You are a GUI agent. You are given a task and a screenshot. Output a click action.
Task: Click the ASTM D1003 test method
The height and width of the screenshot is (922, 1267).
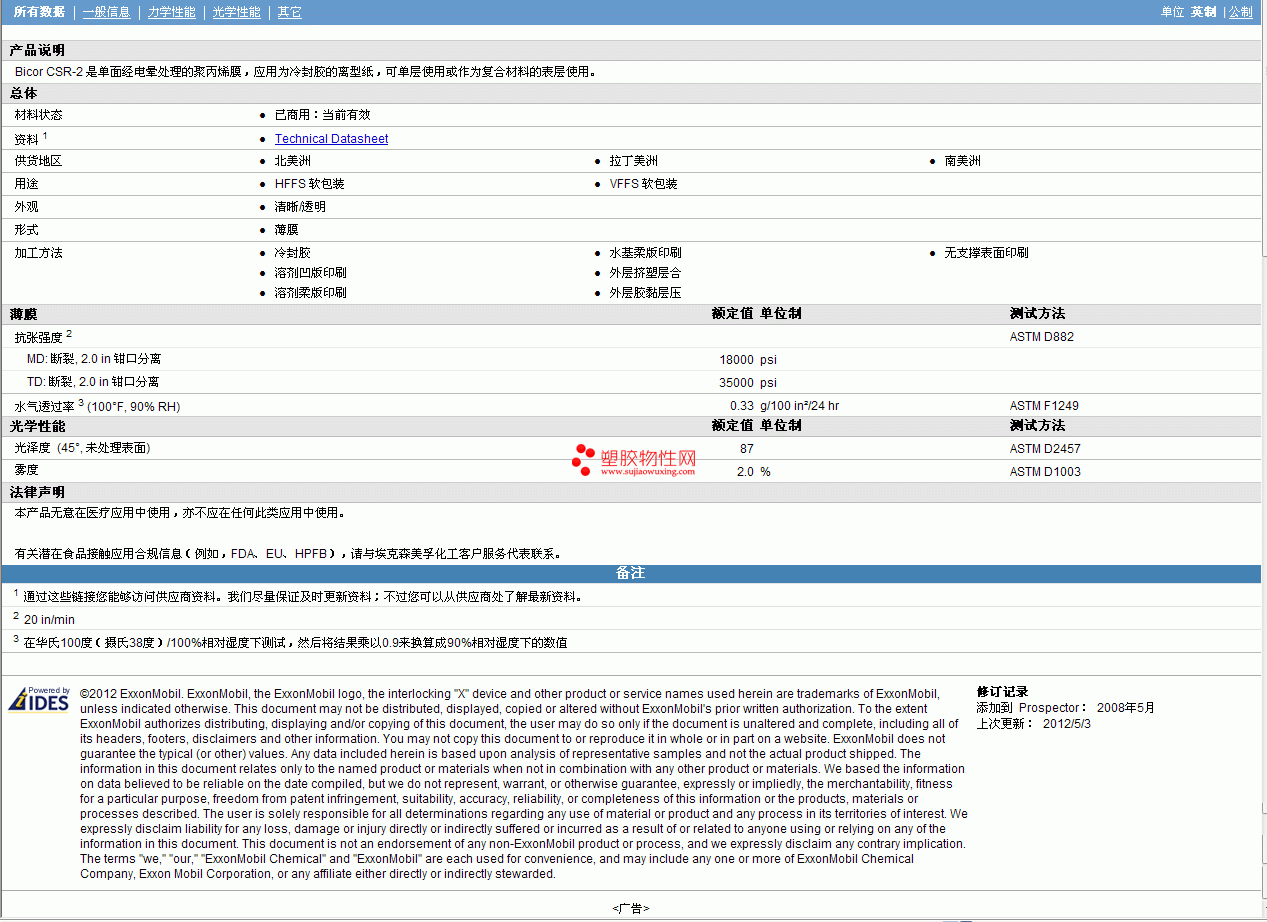[1045, 472]
